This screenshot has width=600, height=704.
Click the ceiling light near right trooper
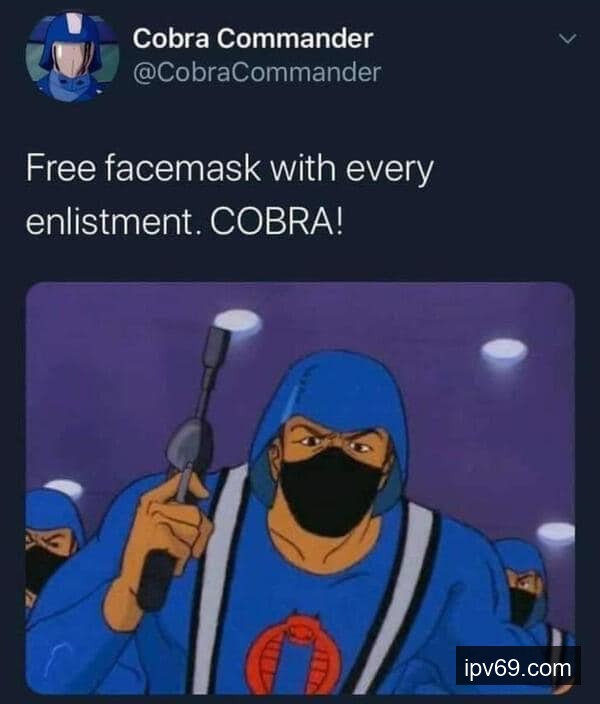(x=556, y=533)
